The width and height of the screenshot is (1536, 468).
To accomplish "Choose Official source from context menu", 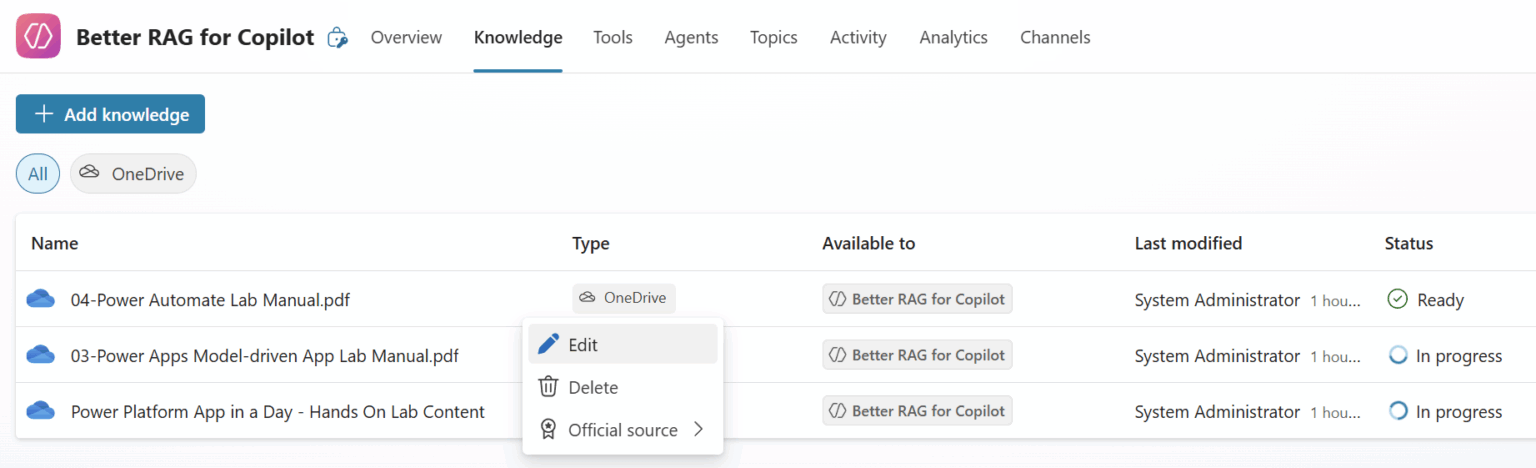I will click(x=622, y=430).
